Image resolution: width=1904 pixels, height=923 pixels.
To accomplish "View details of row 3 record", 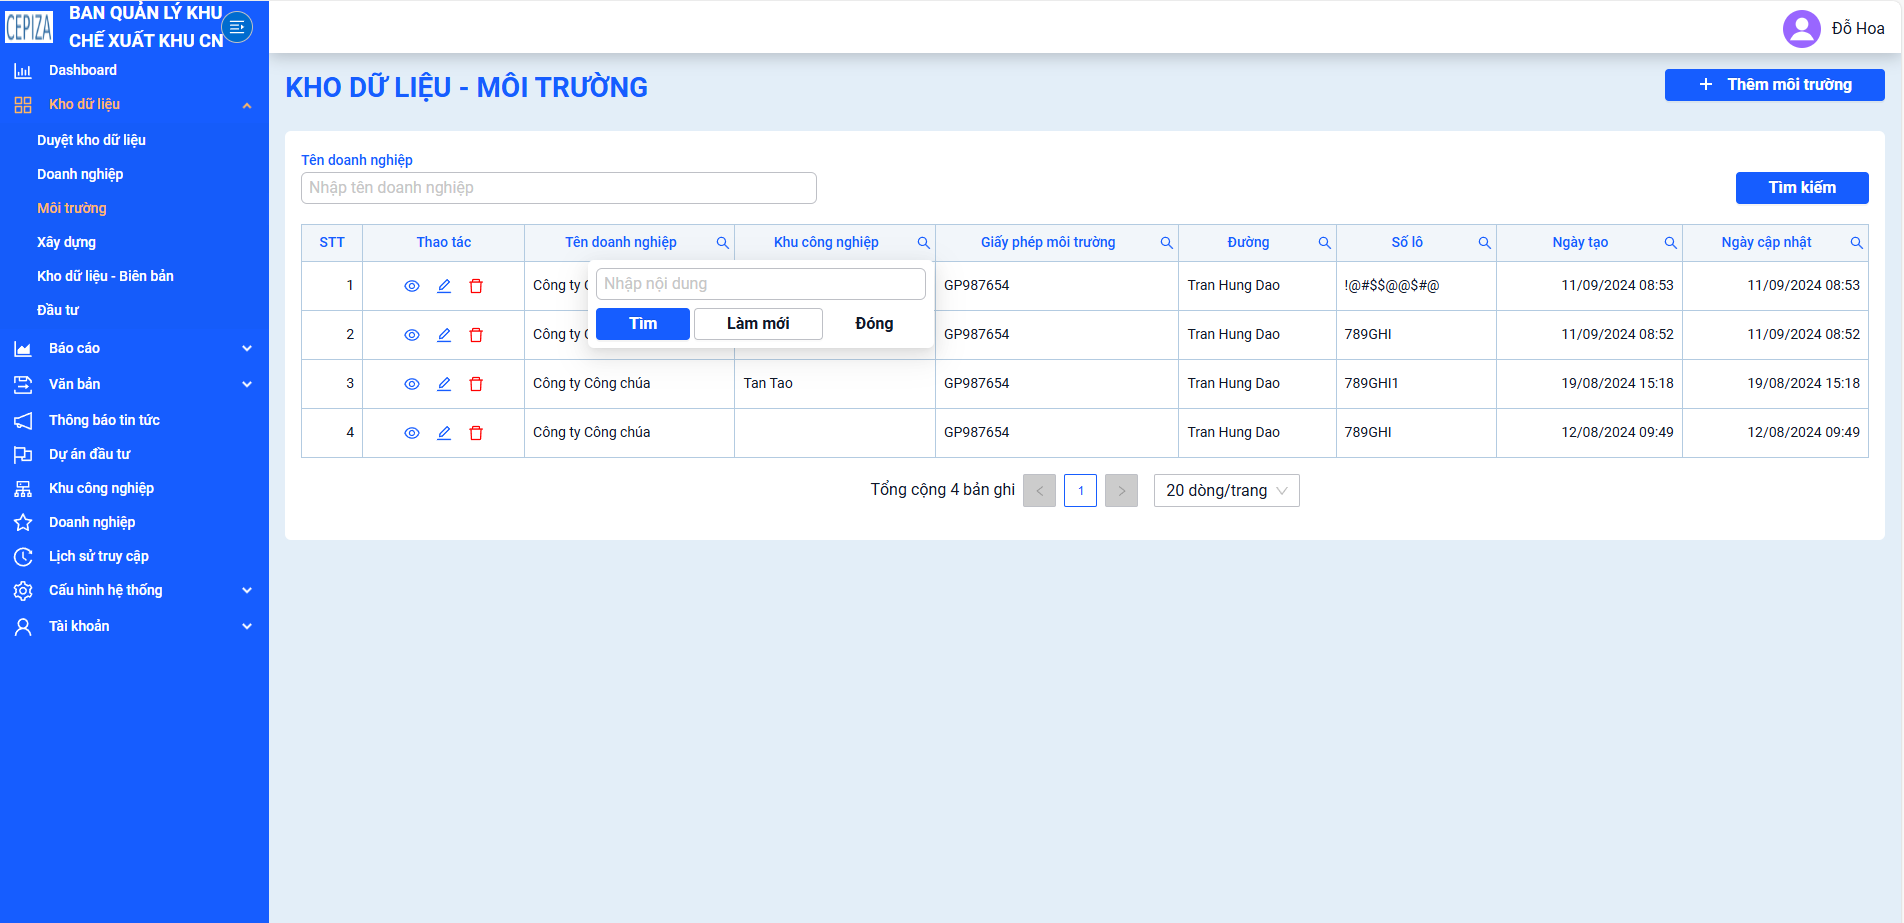I will (x=411, y=384).
